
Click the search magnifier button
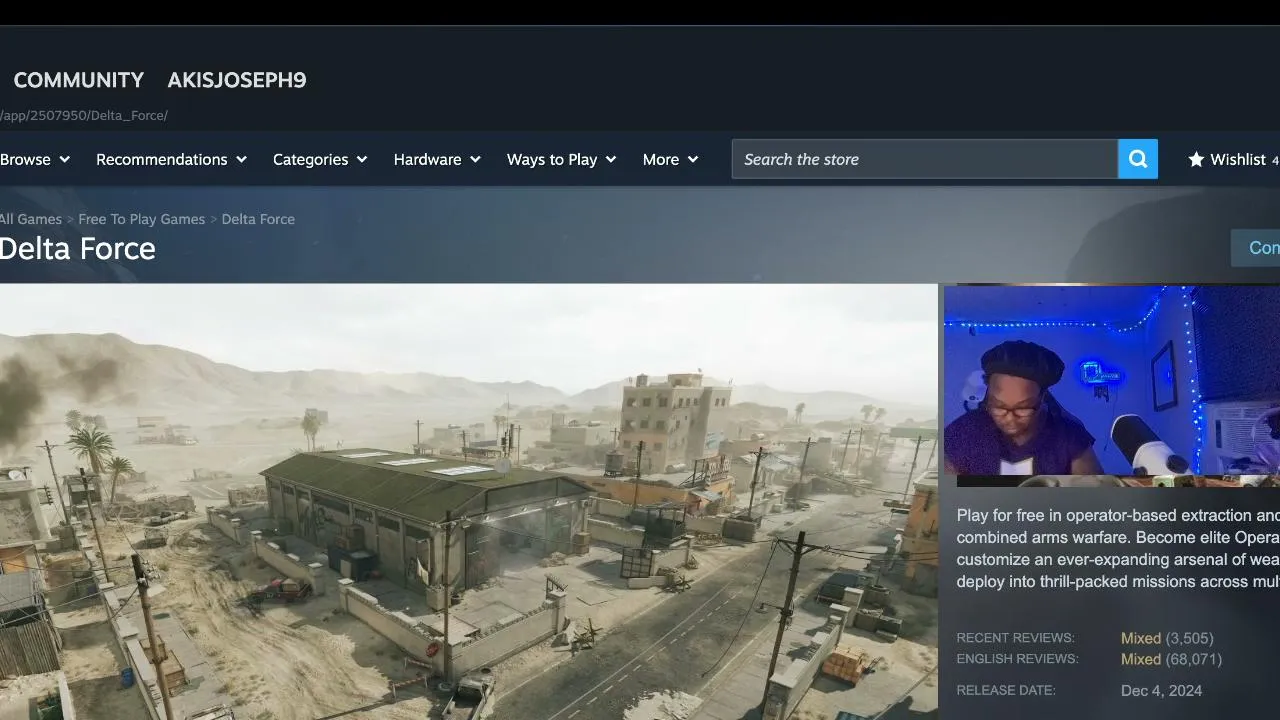click(1138, 159)
